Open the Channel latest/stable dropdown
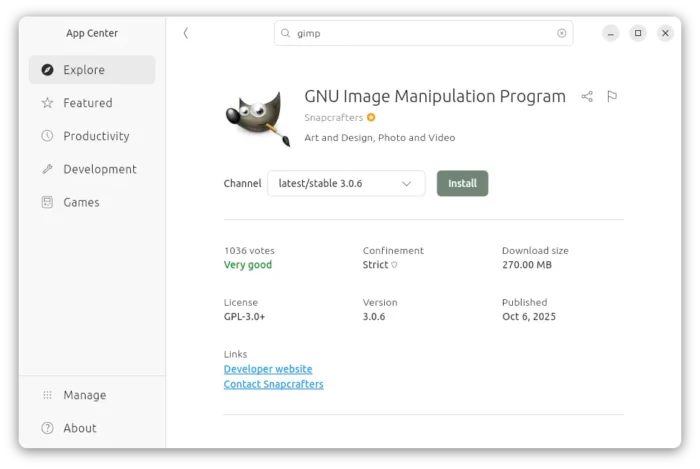Image resolution: width=700 pixels, height=469 pixels. [346, 184]
